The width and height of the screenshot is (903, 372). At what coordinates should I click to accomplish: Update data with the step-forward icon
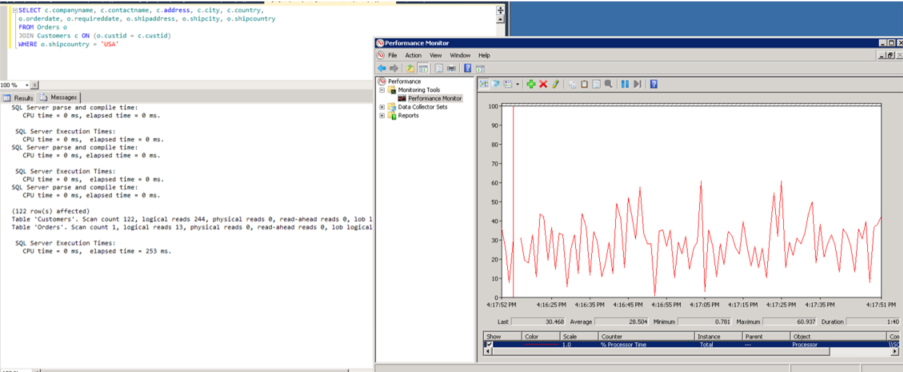(637, 84)
